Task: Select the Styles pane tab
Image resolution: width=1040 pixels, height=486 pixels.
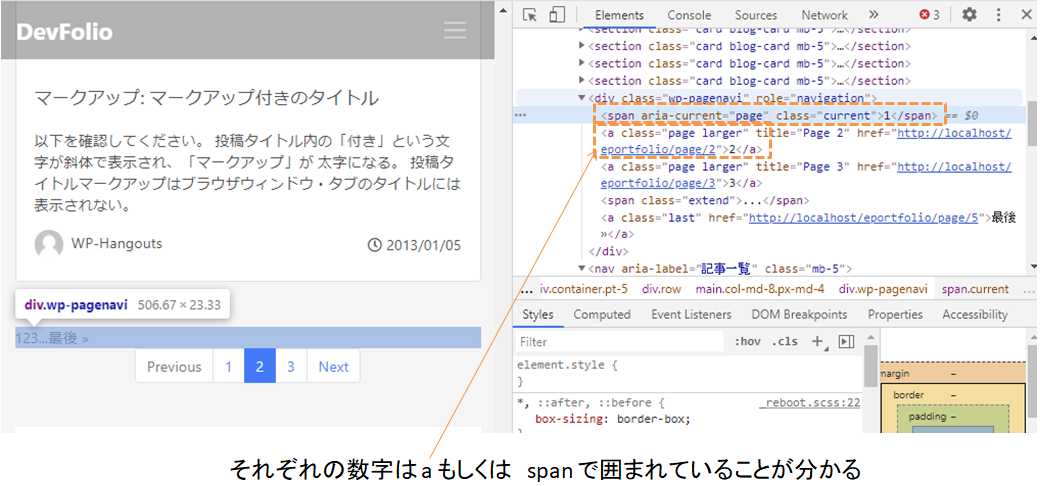Action: tap(538, 314)
